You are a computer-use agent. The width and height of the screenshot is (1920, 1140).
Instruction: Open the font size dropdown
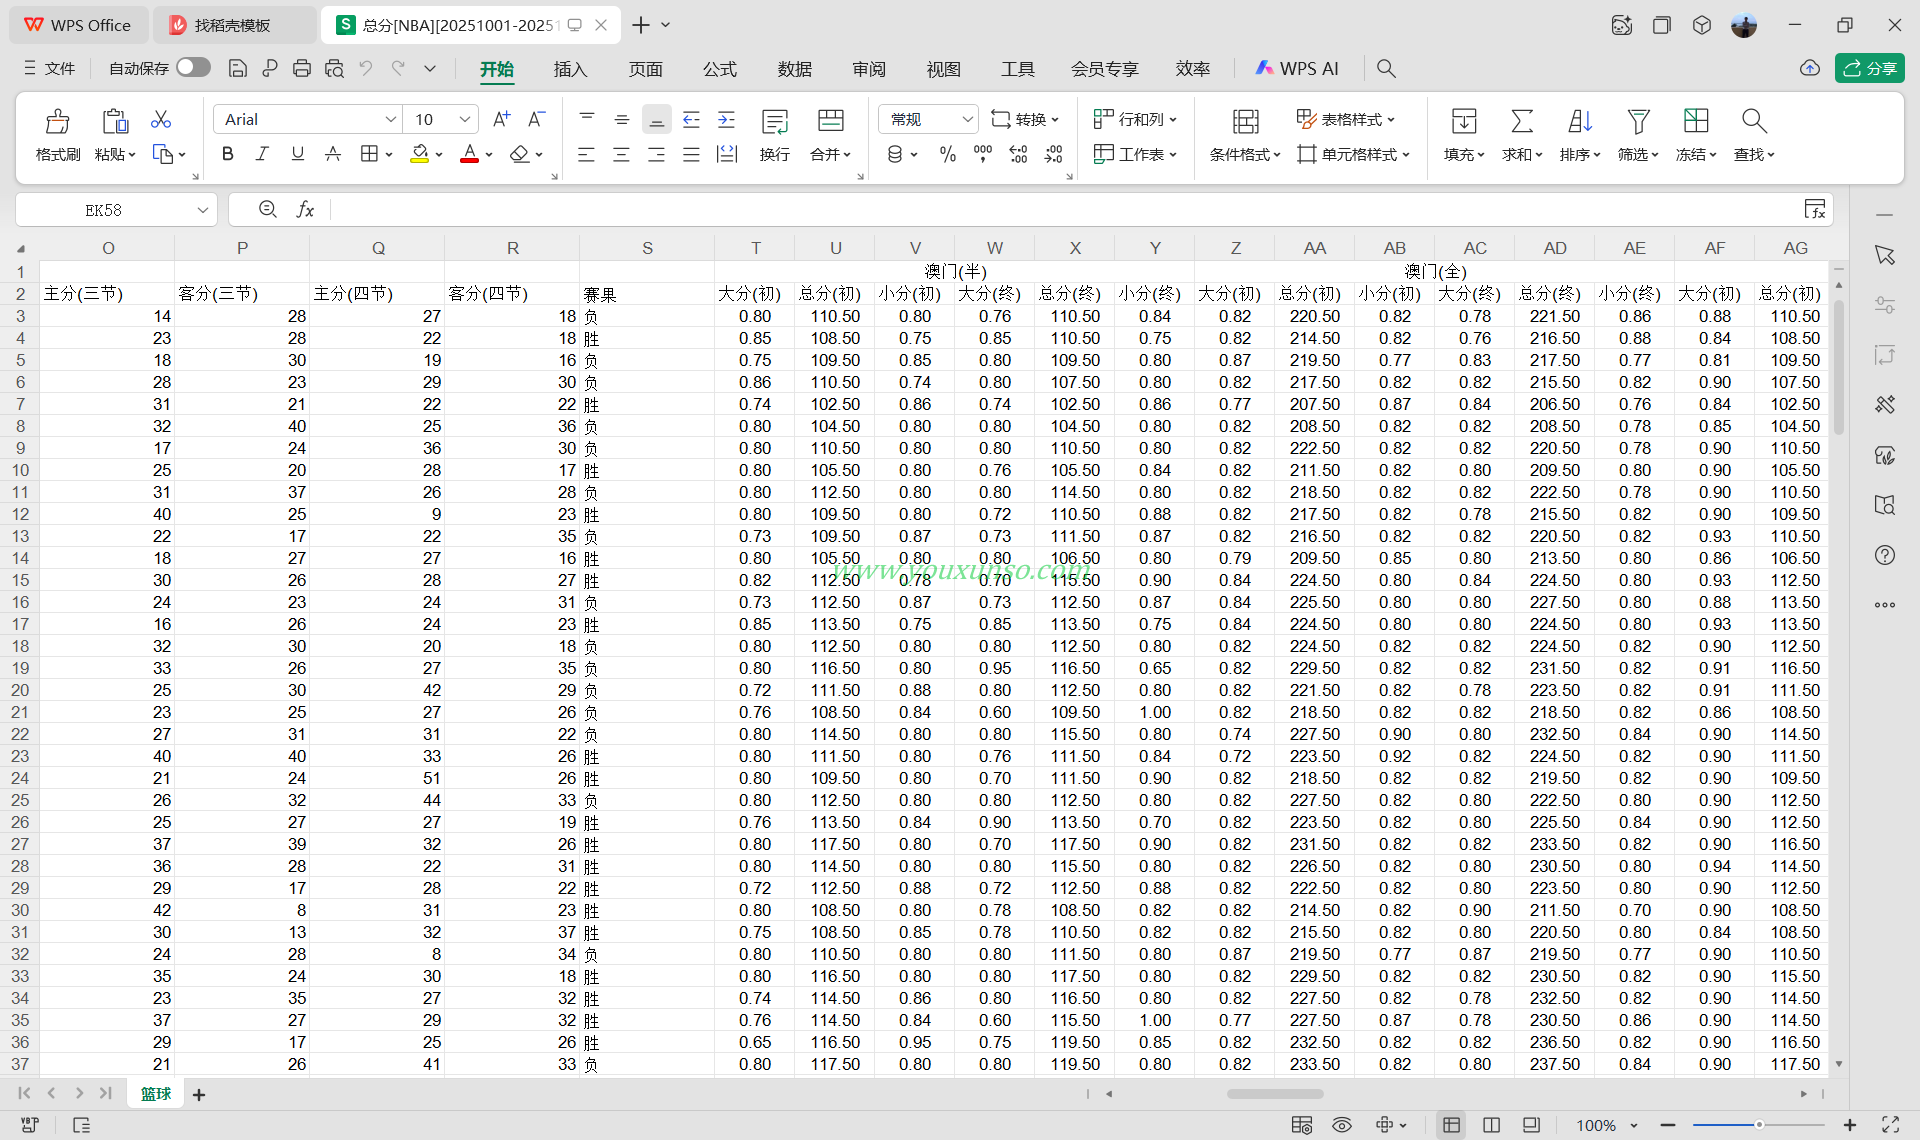pos(465,119)
